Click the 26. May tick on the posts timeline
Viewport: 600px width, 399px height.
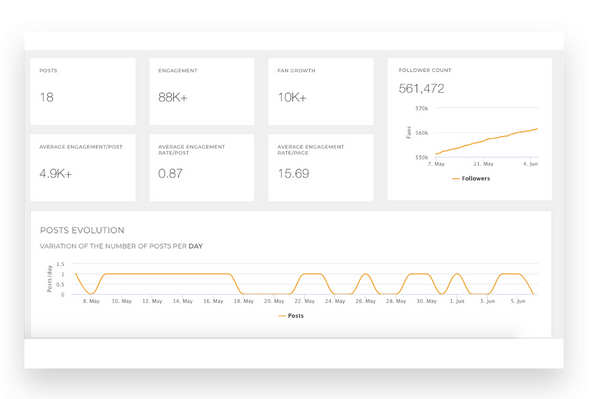click(365, 301)
